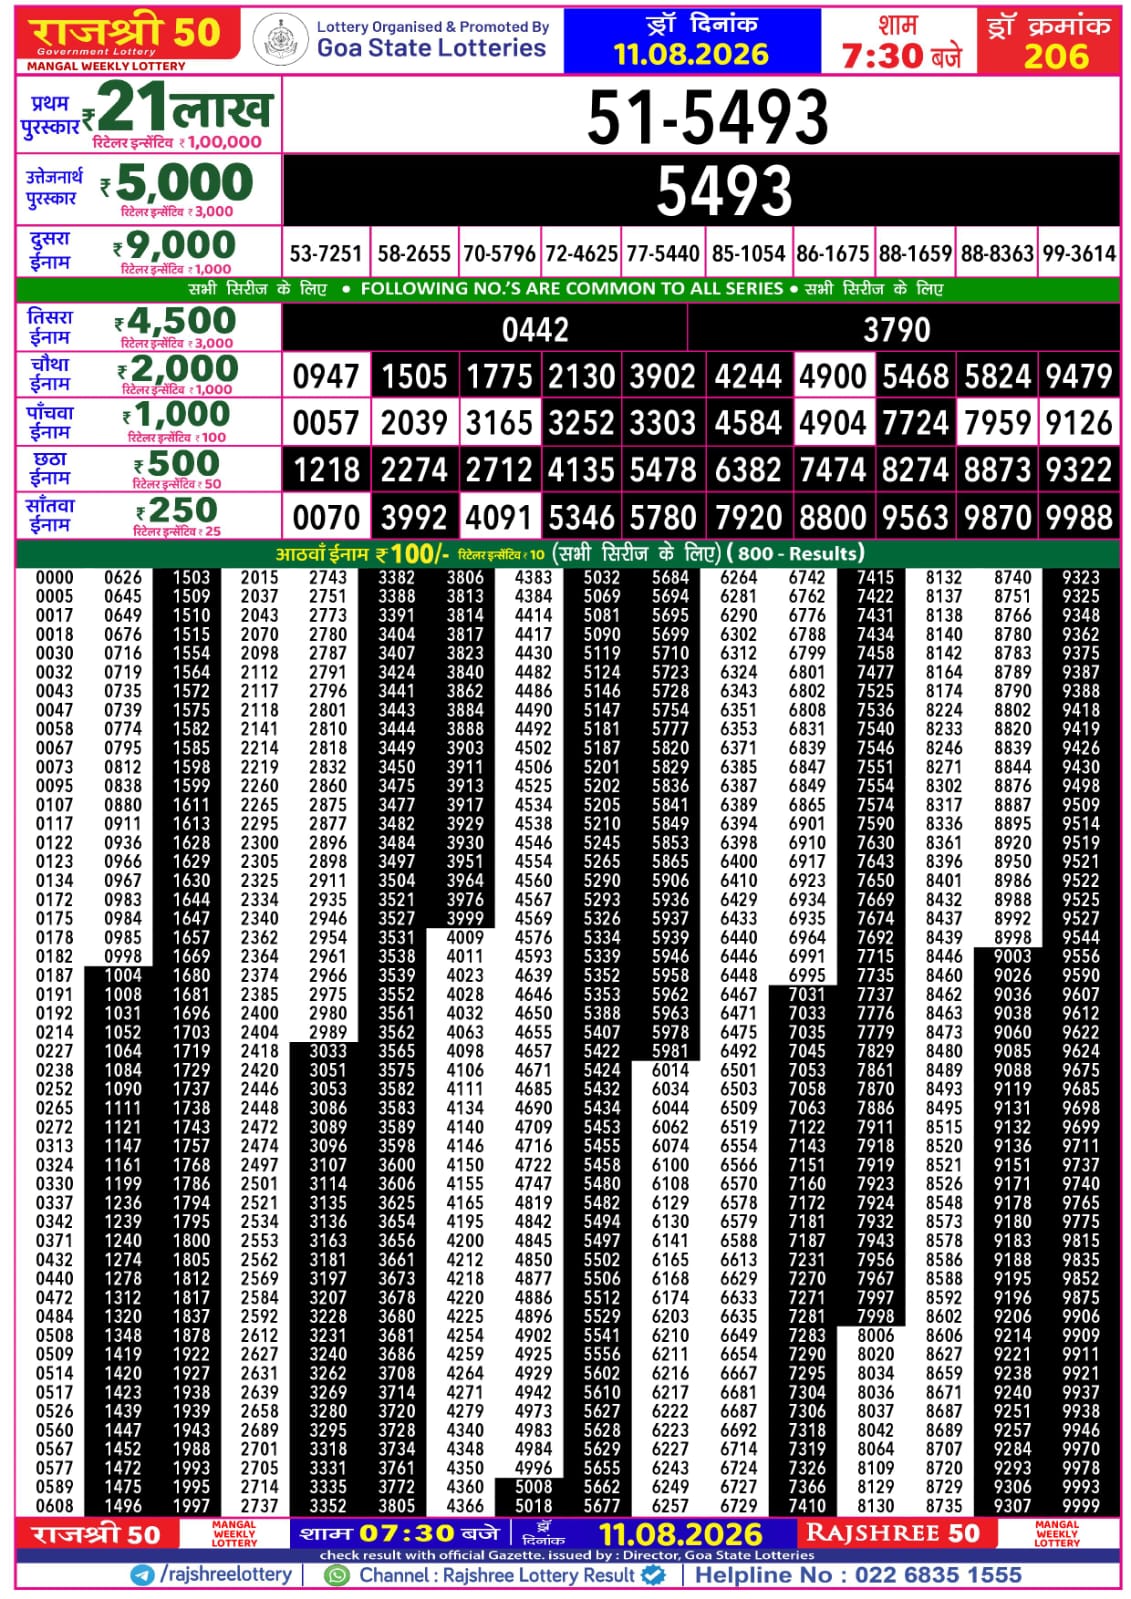Select fifth prize number 7724
The height and width of the screenshot is (1599, 1131).
(915, 423)
